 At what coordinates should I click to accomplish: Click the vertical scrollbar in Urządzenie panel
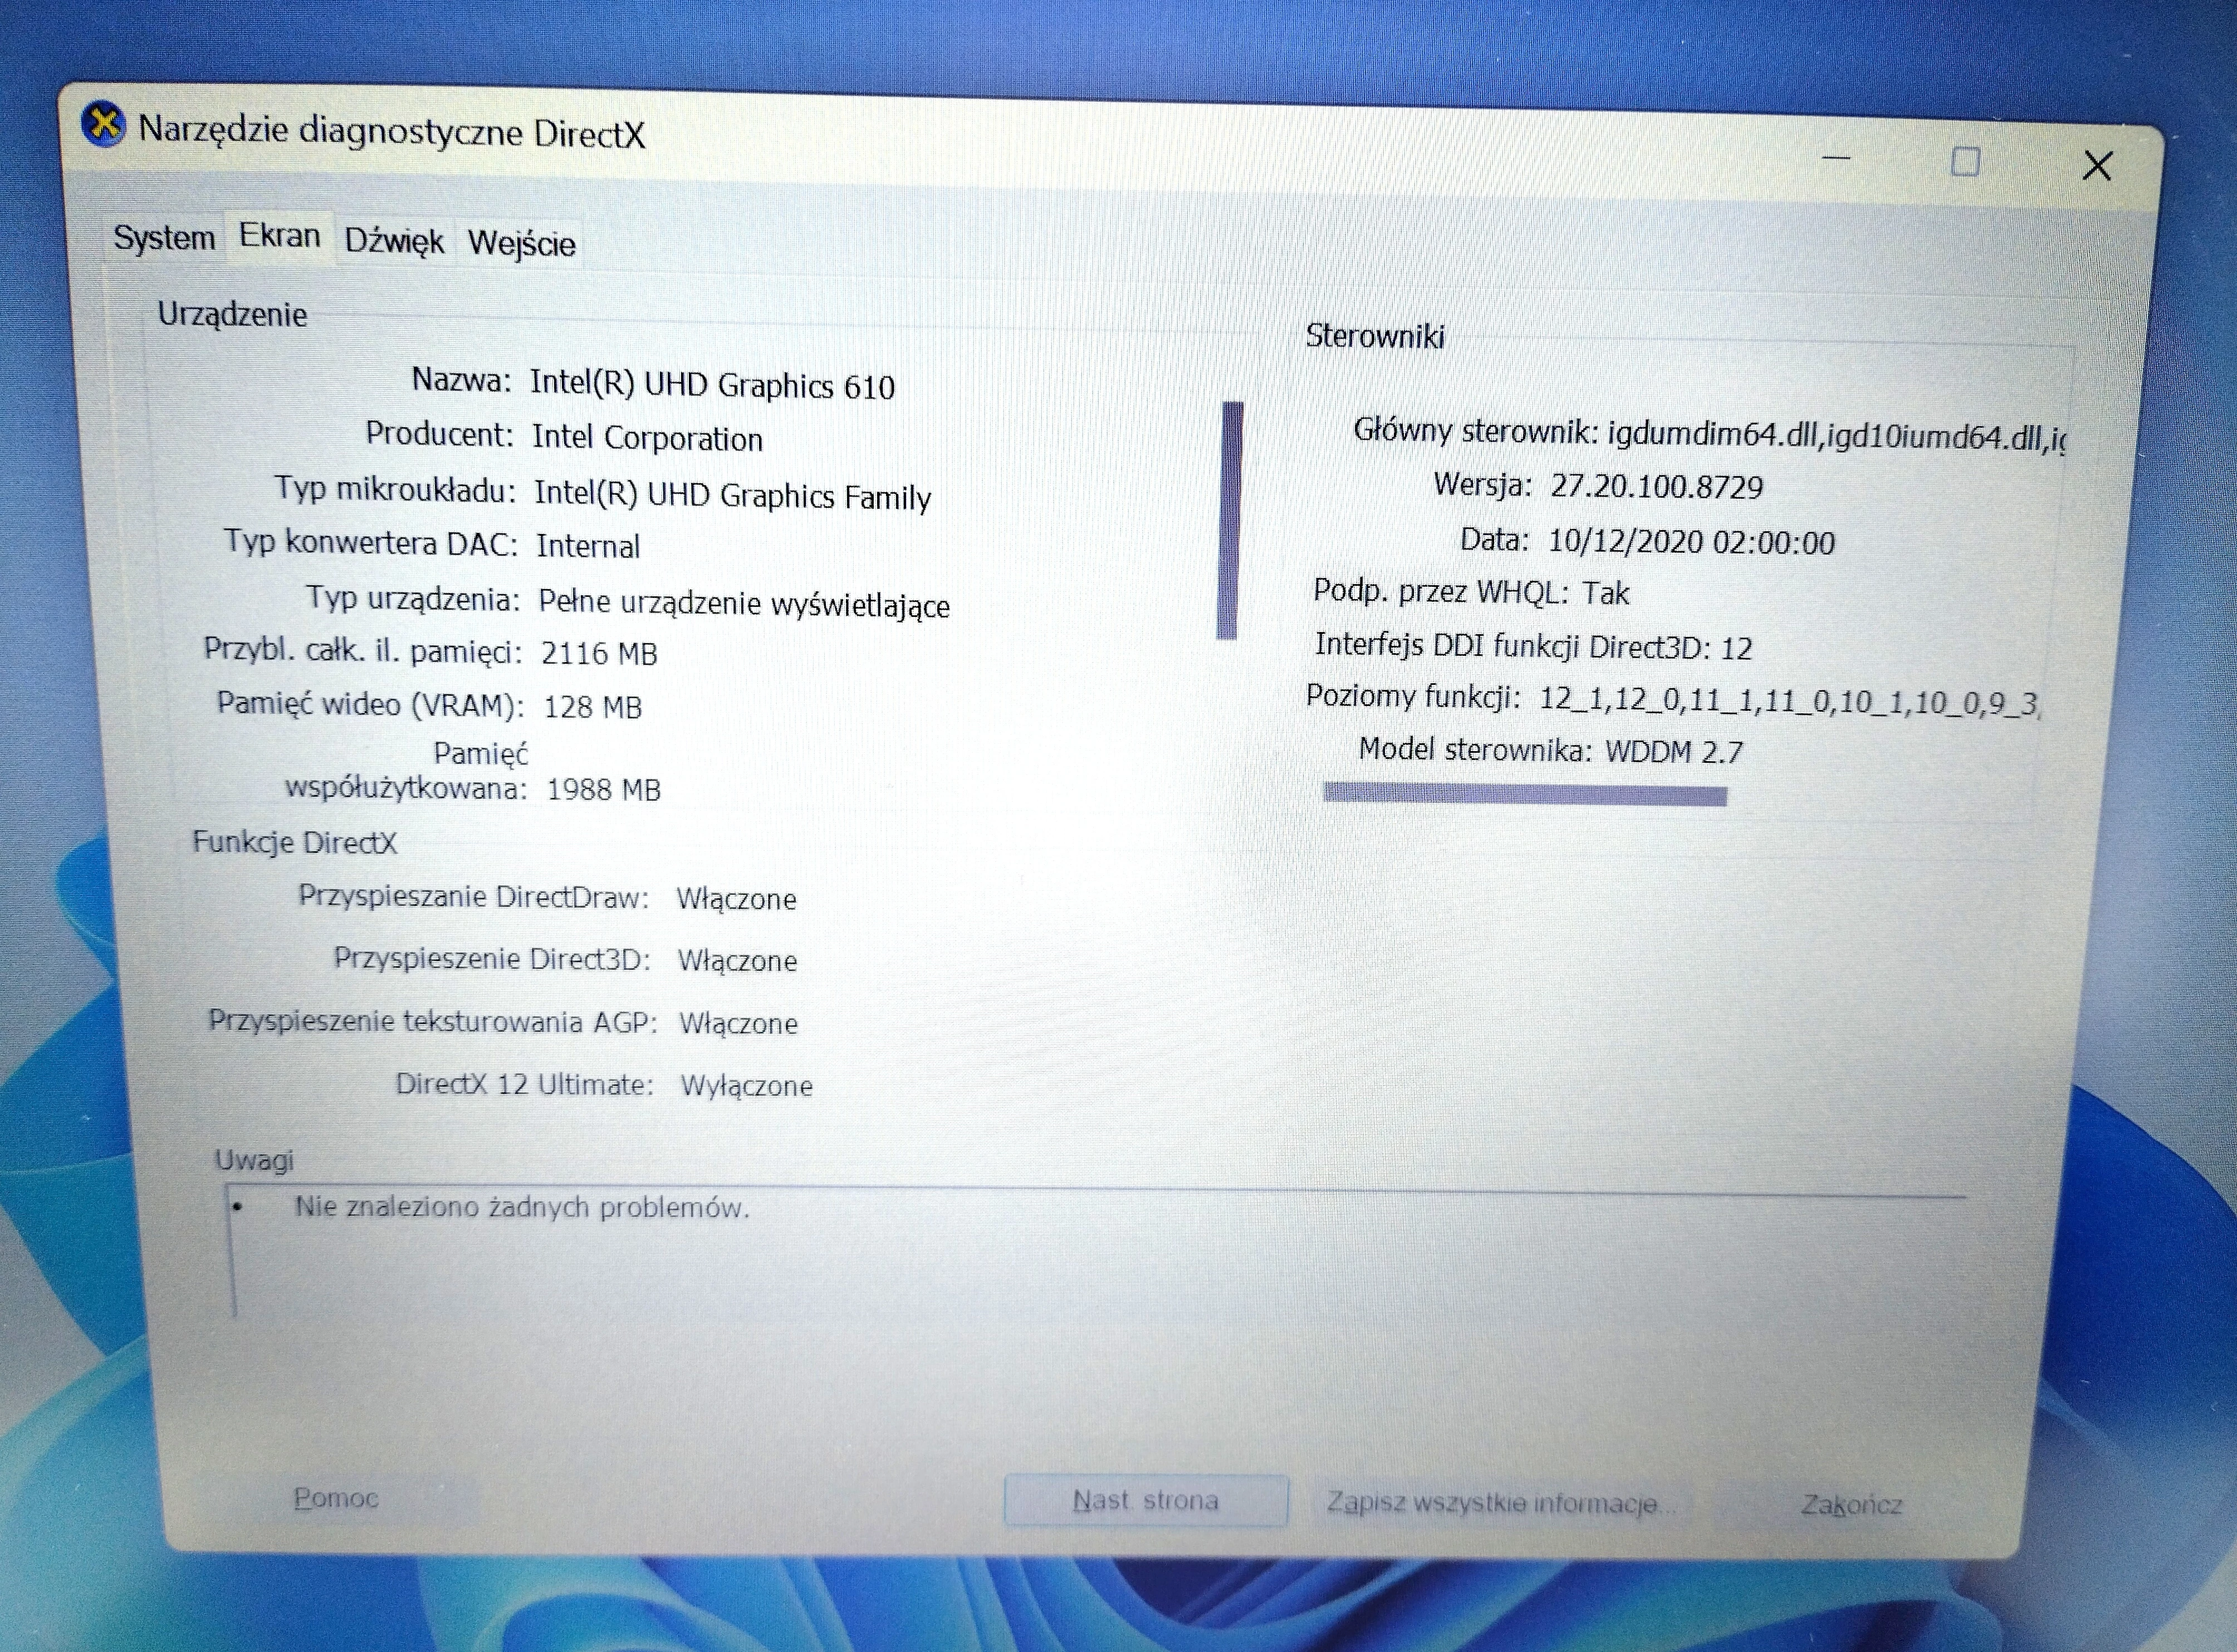(x=1230, y=520)
